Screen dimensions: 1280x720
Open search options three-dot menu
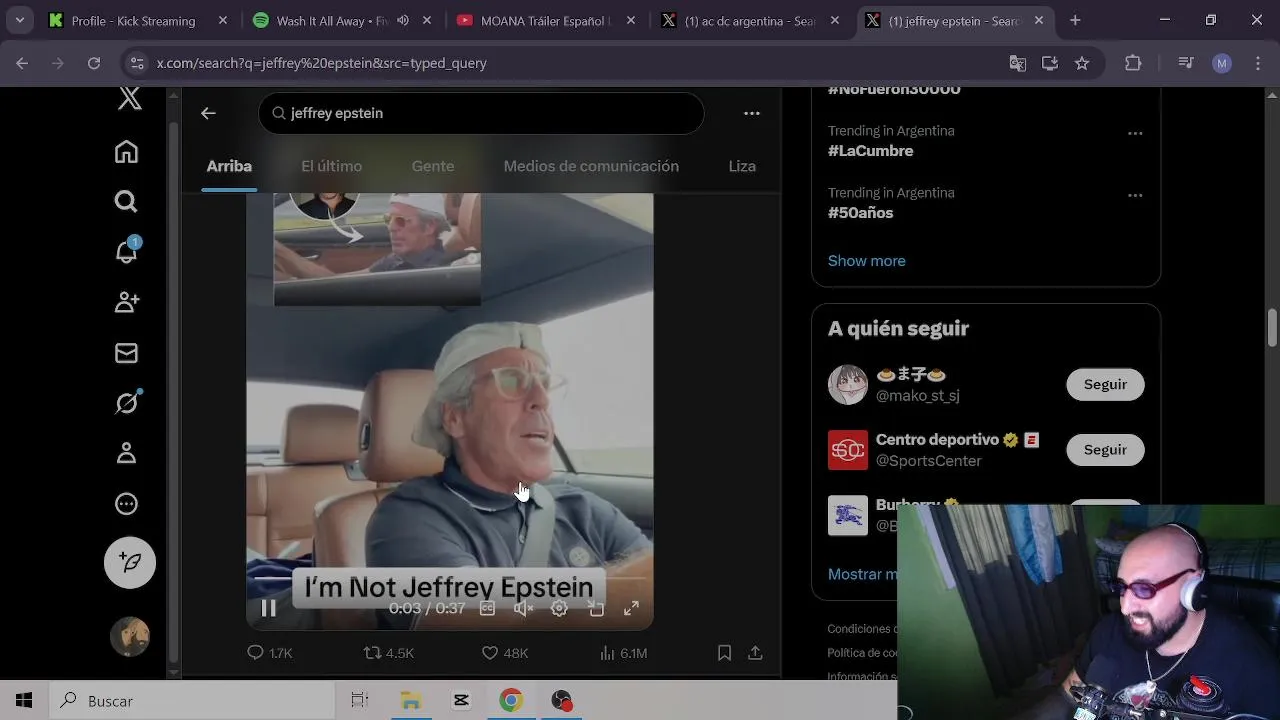(752, 113)
